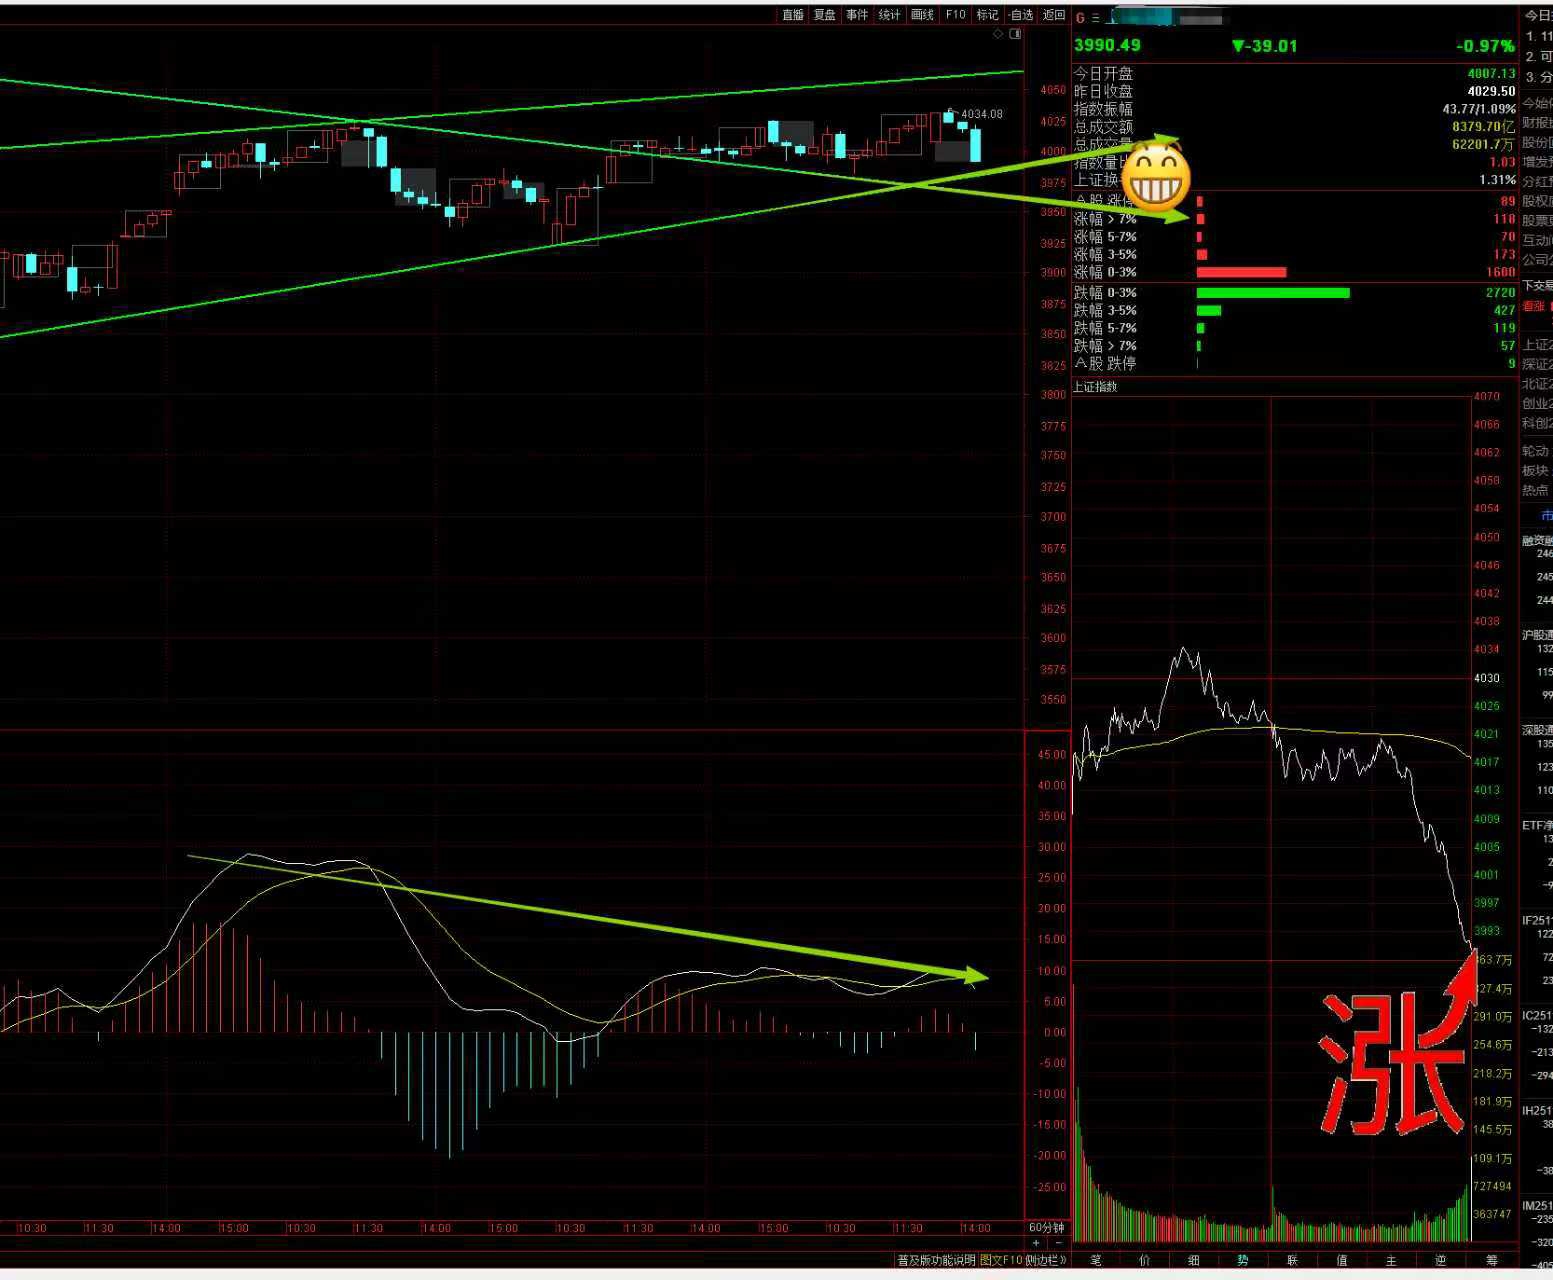The image size is (1553, 1280).
Task: Switch to the 联 tab
Action: tap(1293, 1260)
